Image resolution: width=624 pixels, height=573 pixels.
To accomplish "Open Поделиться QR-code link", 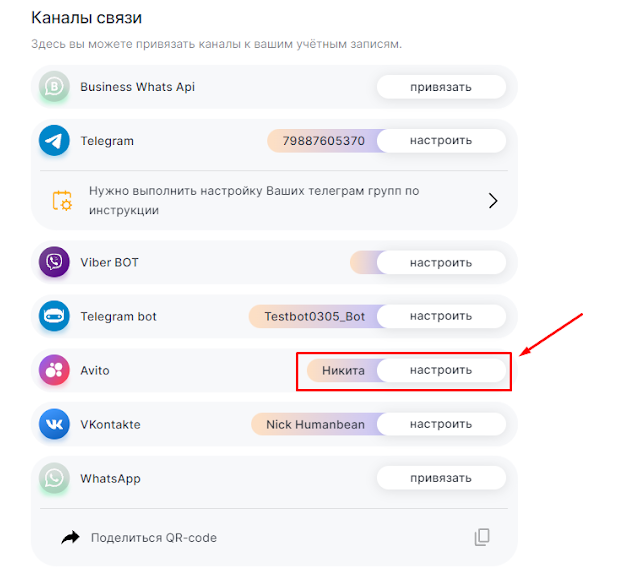I will (153, 538).
